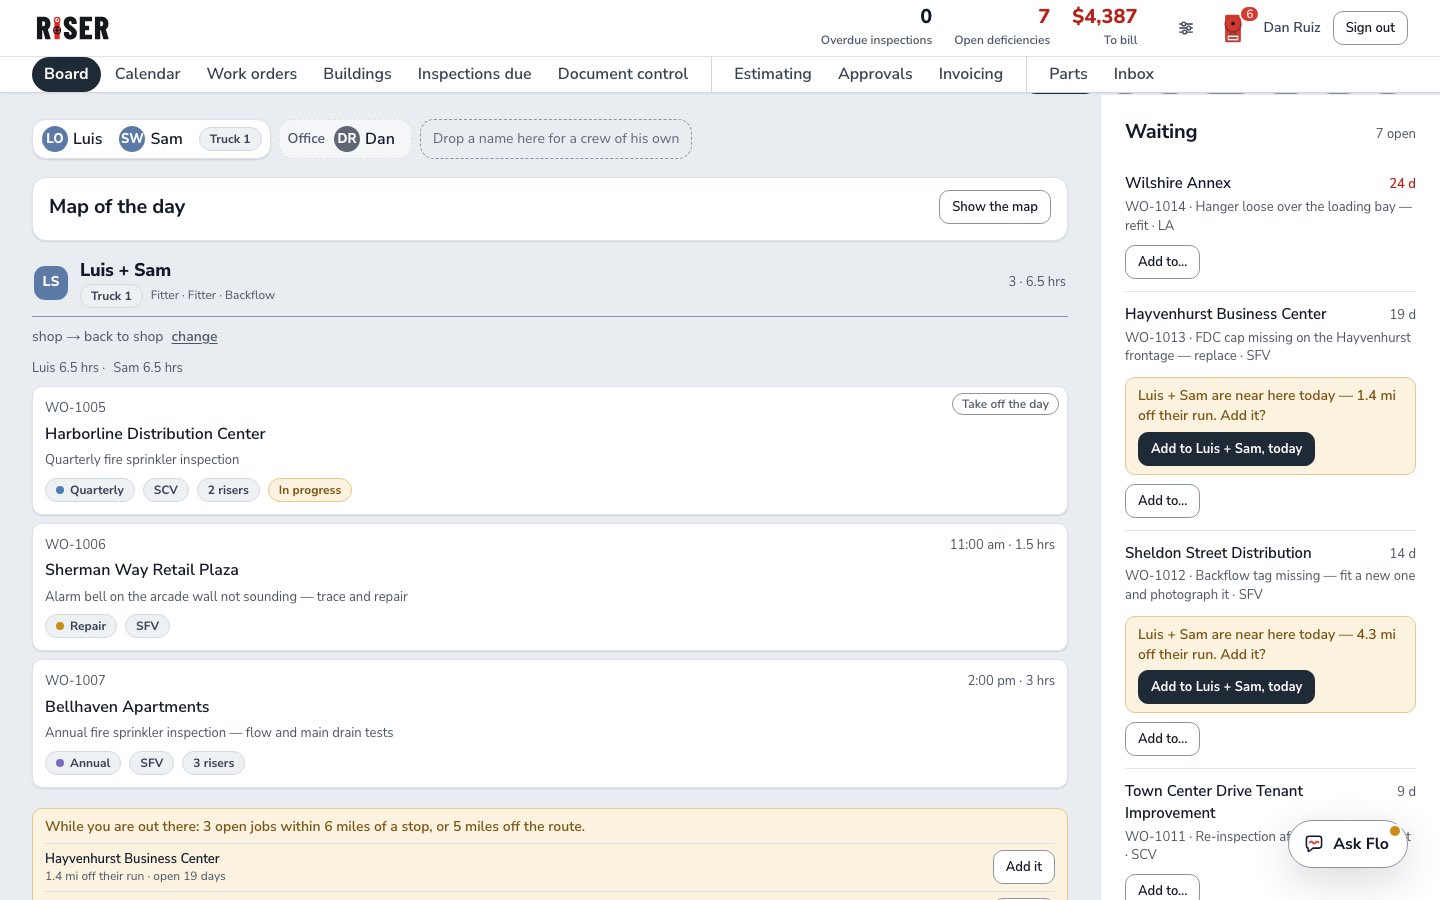
Task: Open Wilshire Annex waiting item
Action: click(1178, 183)
